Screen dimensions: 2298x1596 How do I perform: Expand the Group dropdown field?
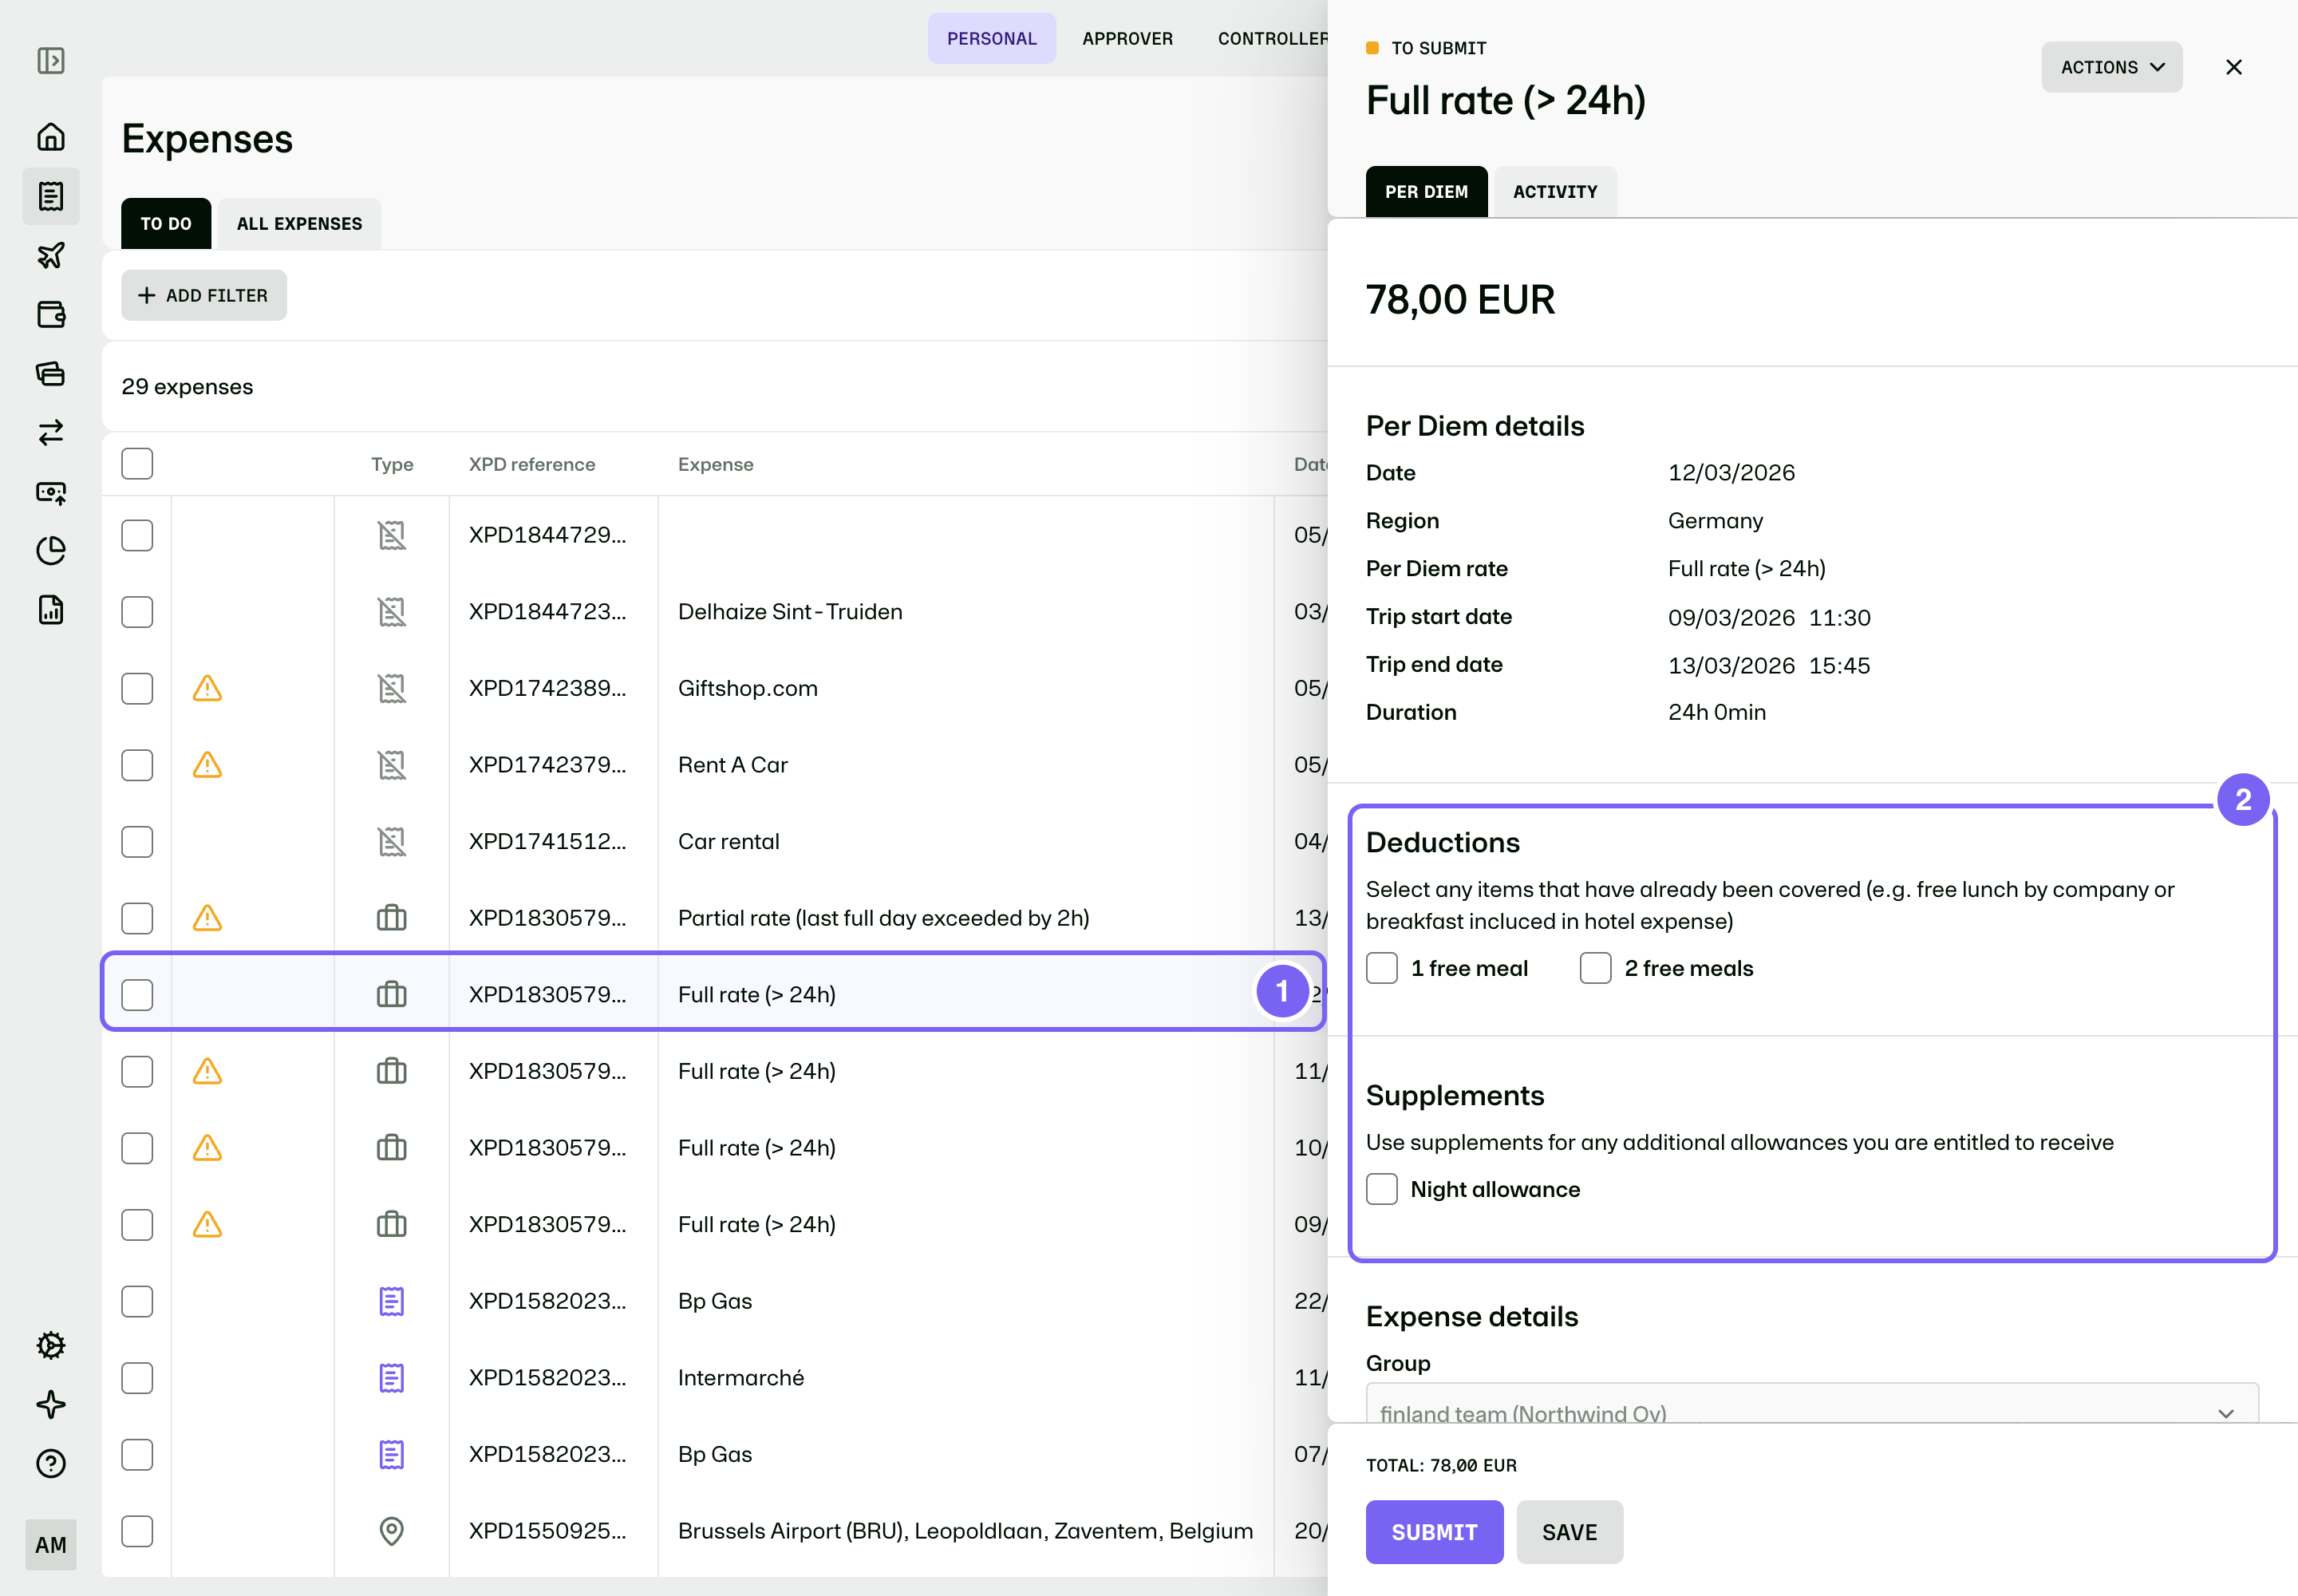pos(1812,1403)
